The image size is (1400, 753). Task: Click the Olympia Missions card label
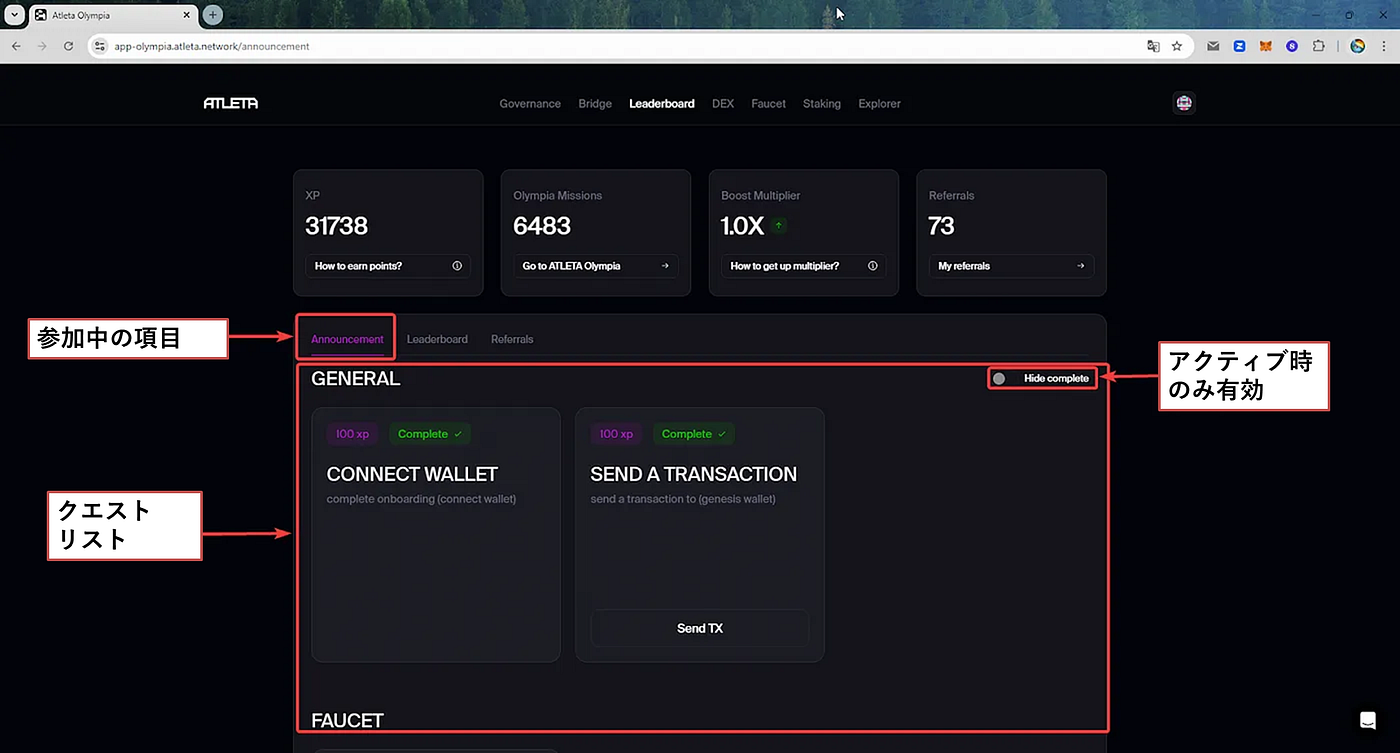pos(558,196)
